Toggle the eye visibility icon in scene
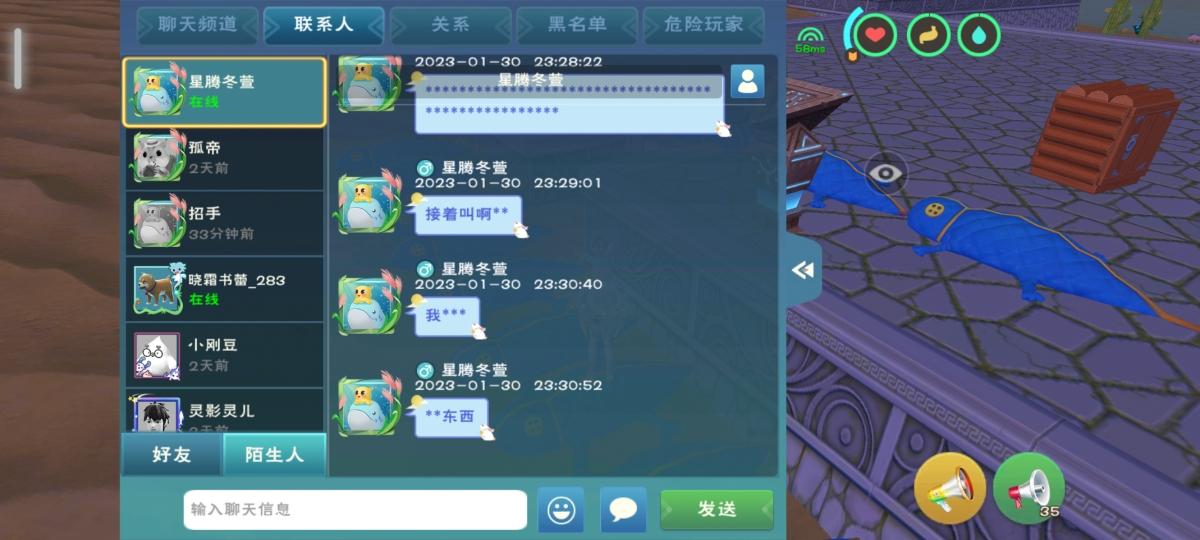Screen dimensions: 1200x540 (885, 173)
